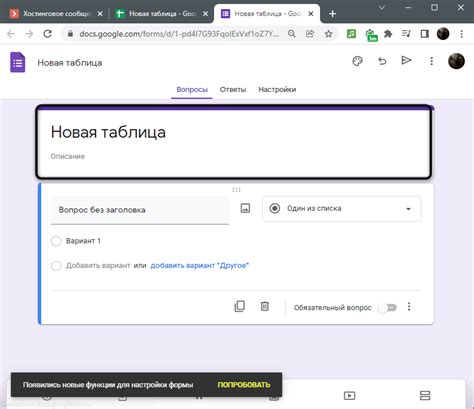This screenshot has height=409, width=474.
Task: Click the Вопрос без заголовка question field
Action: click(x=140, y=210)
